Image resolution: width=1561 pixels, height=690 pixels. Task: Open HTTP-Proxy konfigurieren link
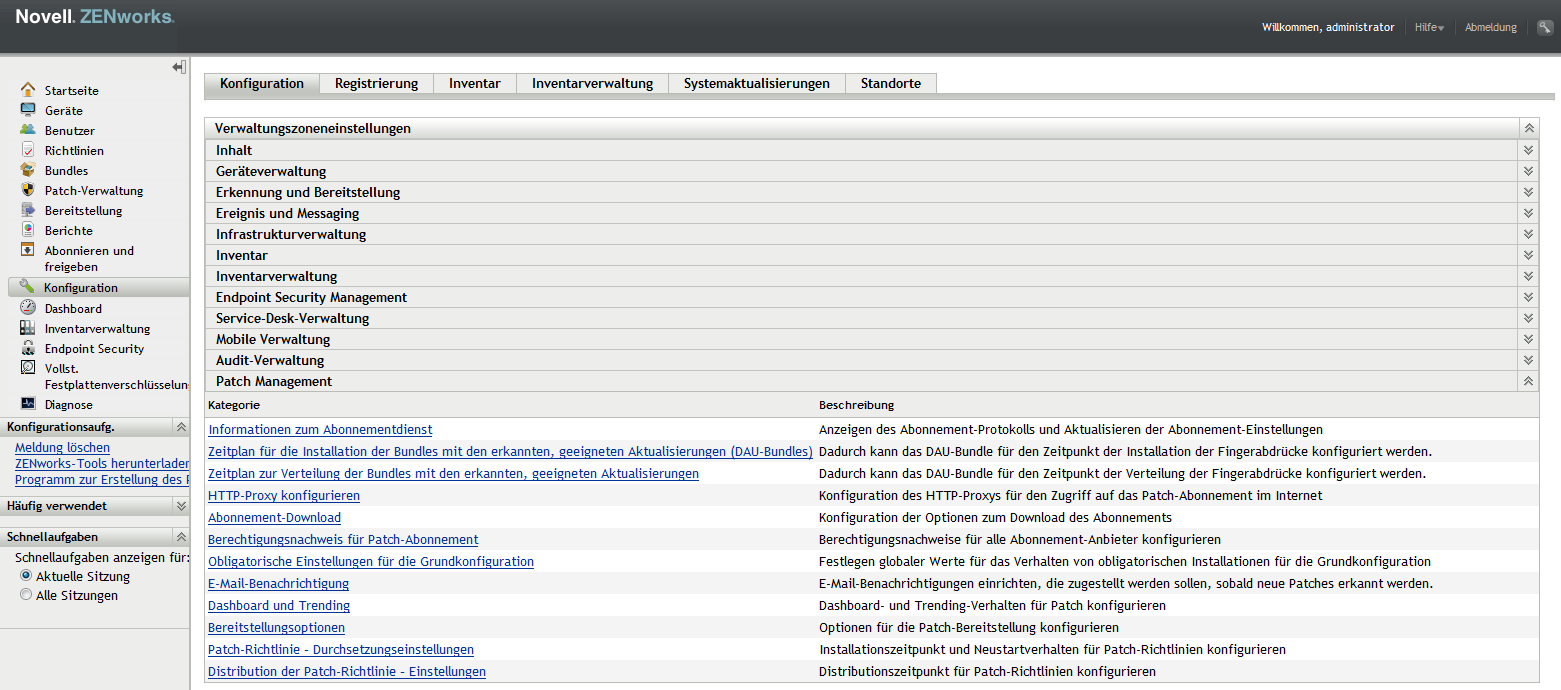284,495
